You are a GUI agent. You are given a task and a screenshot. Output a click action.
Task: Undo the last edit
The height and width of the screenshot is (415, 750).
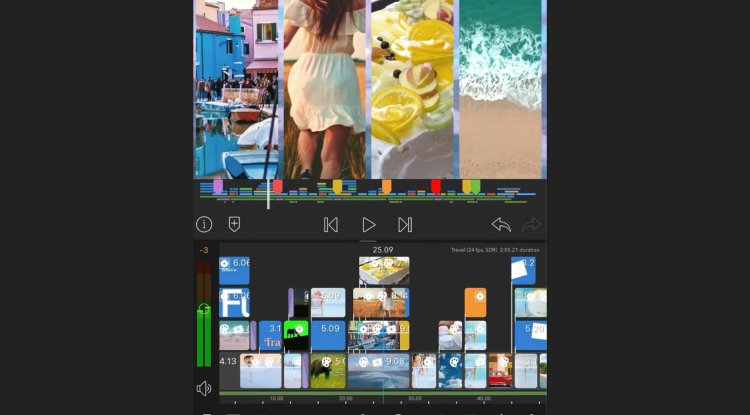pos(501,224)
